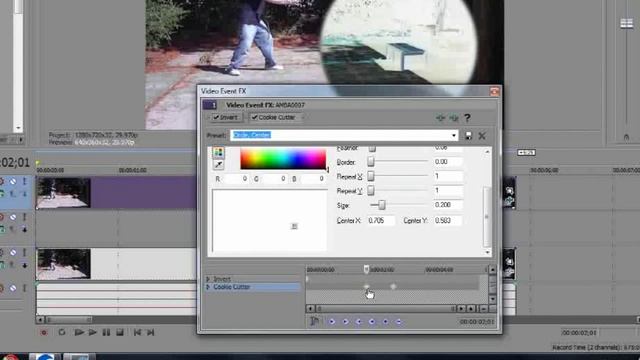Click the Windows Start orb on the taskbar
The image size is (640, 360).
10,357
